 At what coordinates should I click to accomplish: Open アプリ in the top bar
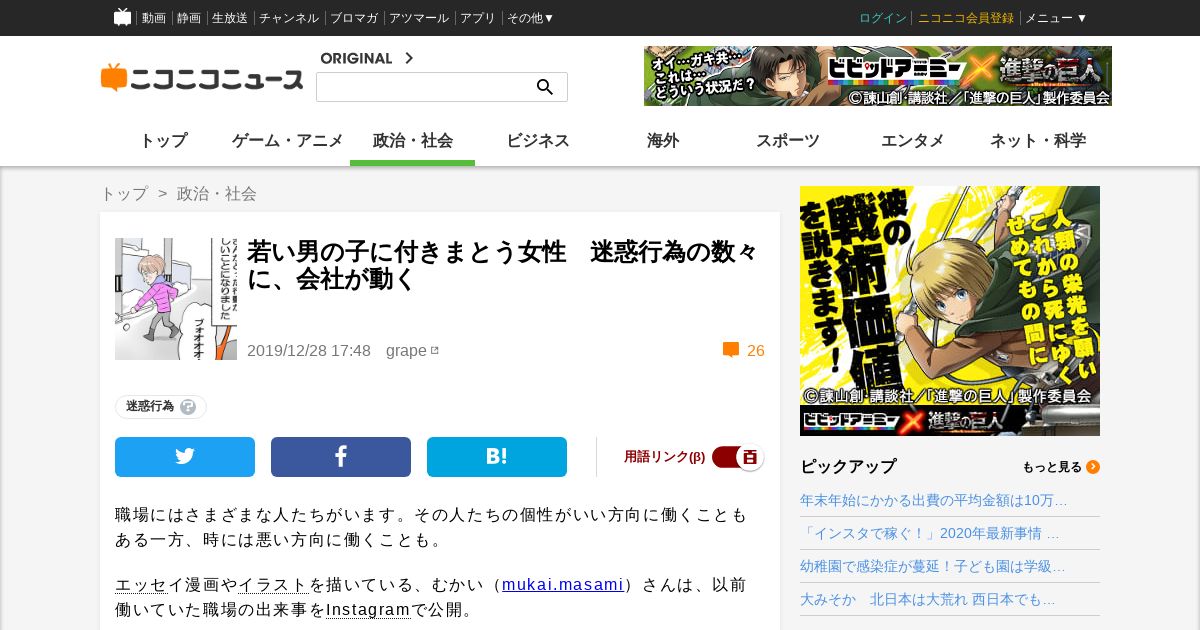[478, 18]
